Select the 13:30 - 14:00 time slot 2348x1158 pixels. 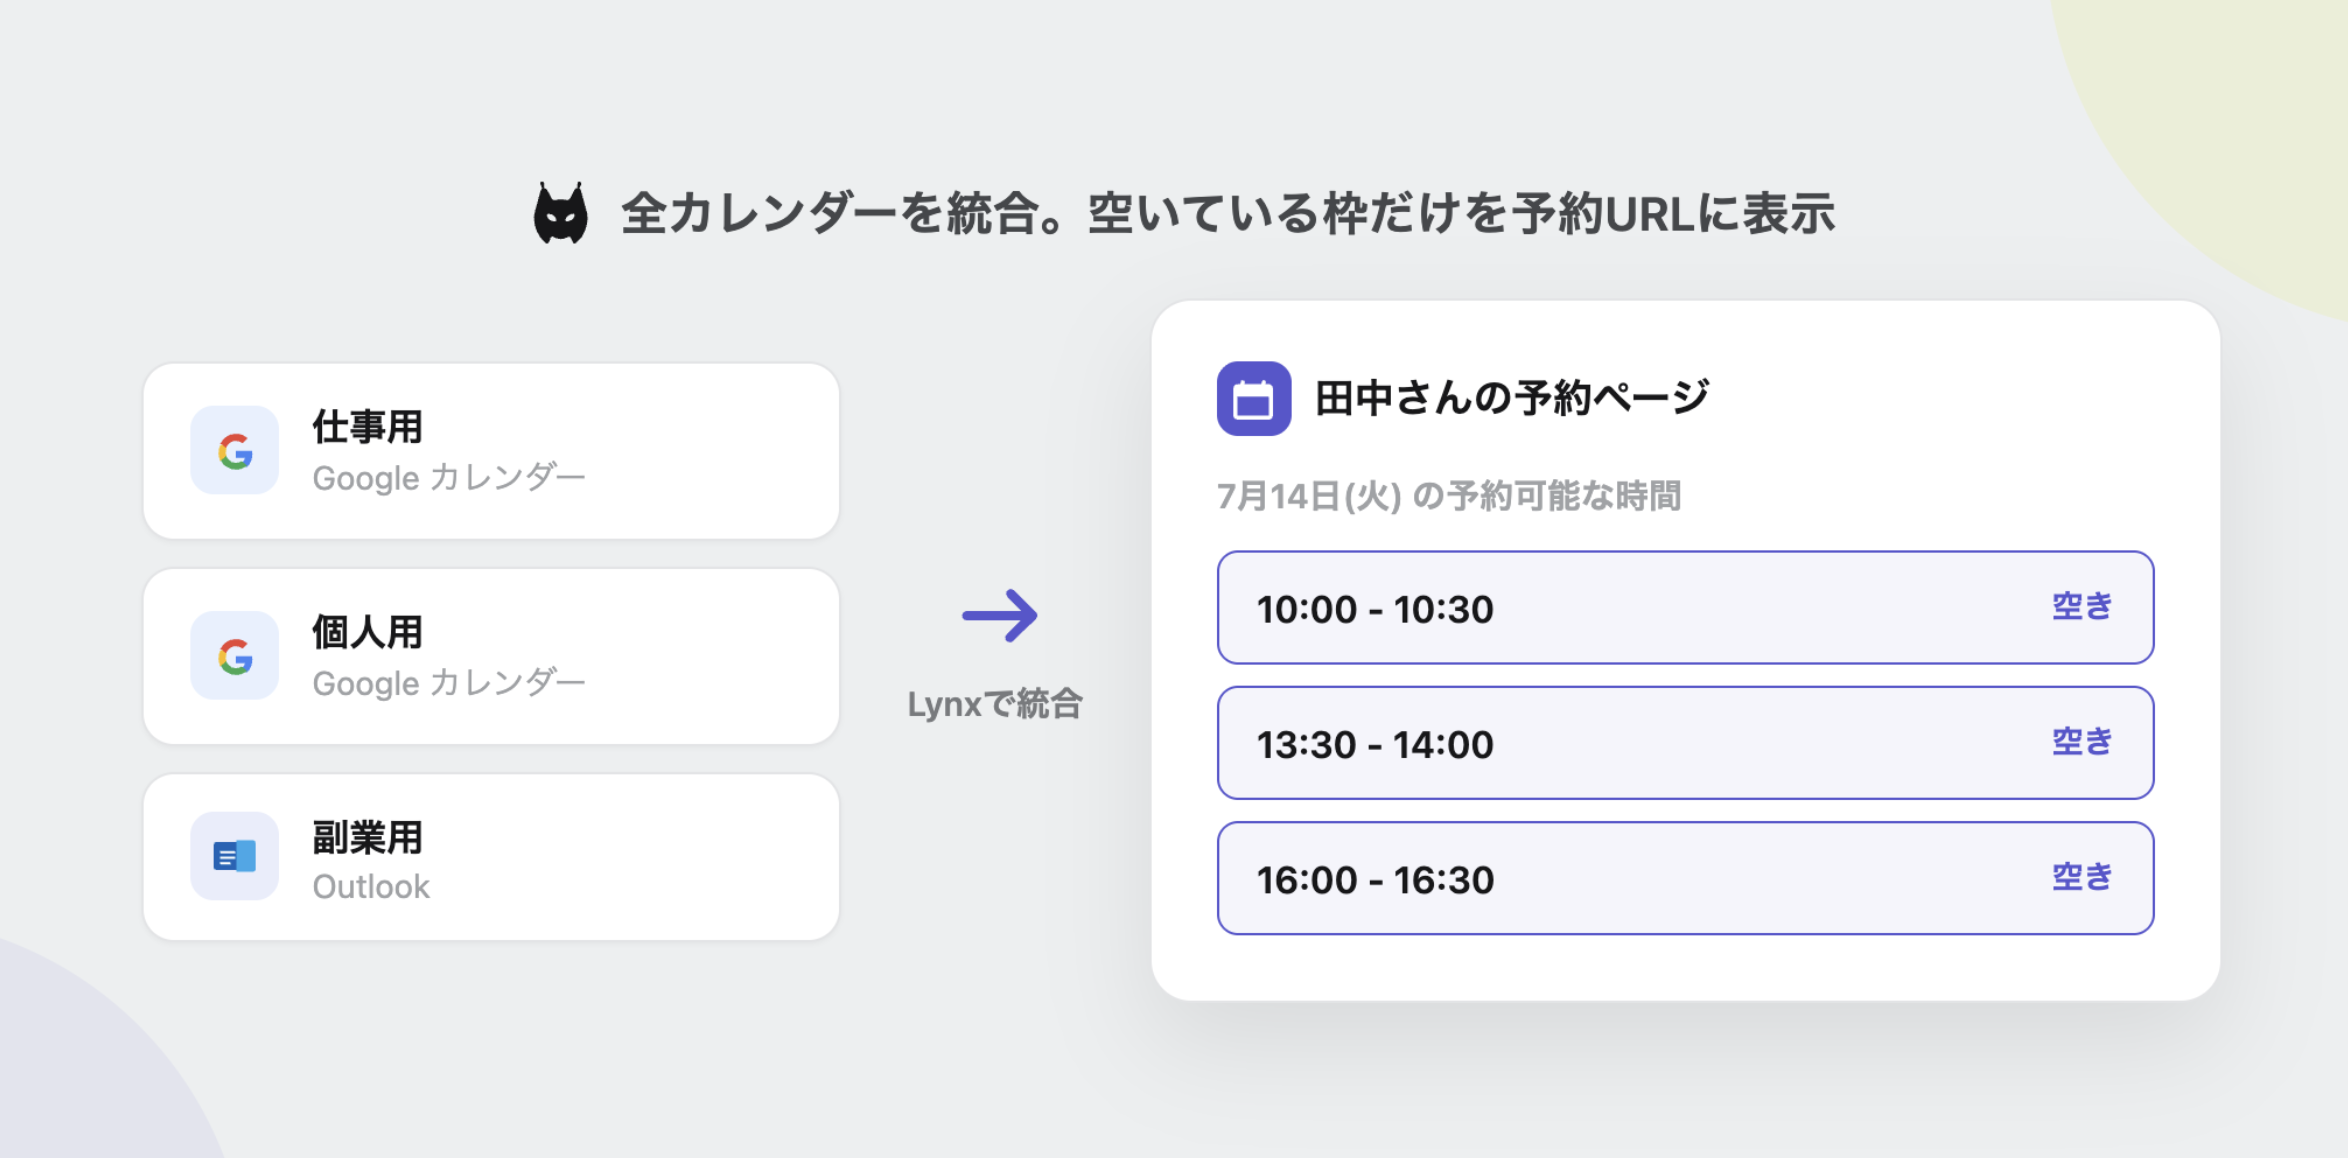1686,743
